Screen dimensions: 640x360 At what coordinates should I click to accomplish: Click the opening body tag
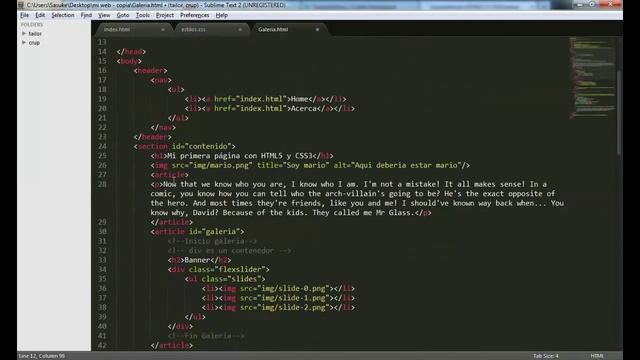click(x=129, y=61)
